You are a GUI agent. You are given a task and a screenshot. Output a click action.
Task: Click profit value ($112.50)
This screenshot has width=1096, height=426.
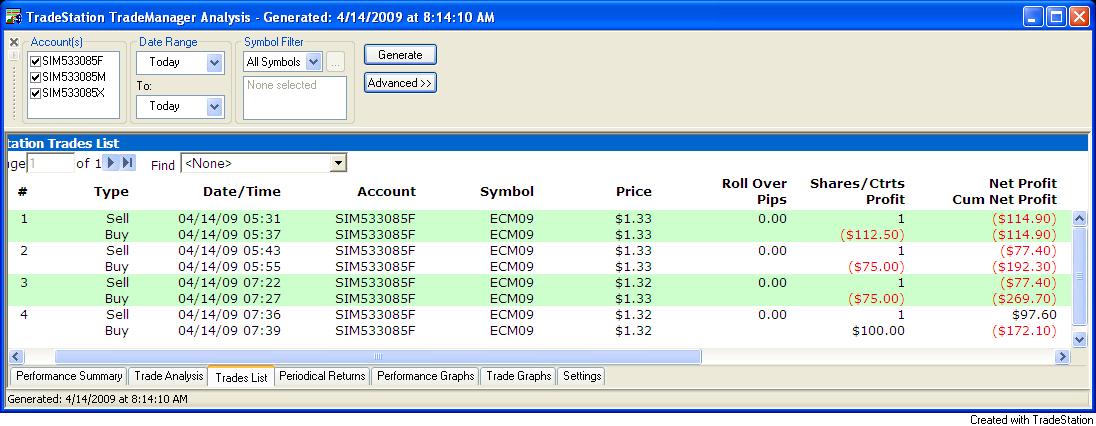point(872,234)
